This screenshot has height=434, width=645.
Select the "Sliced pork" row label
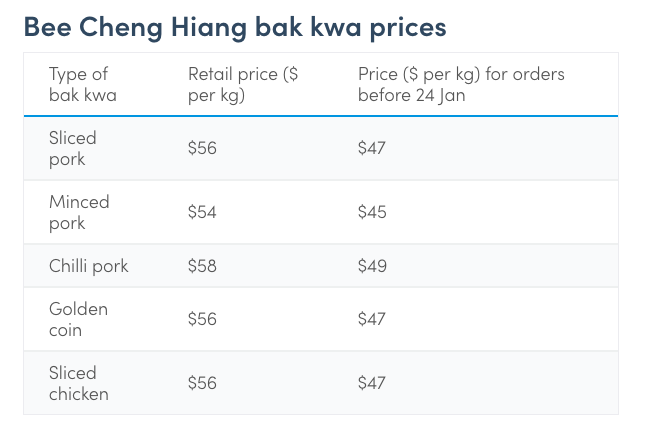(73, 148)
